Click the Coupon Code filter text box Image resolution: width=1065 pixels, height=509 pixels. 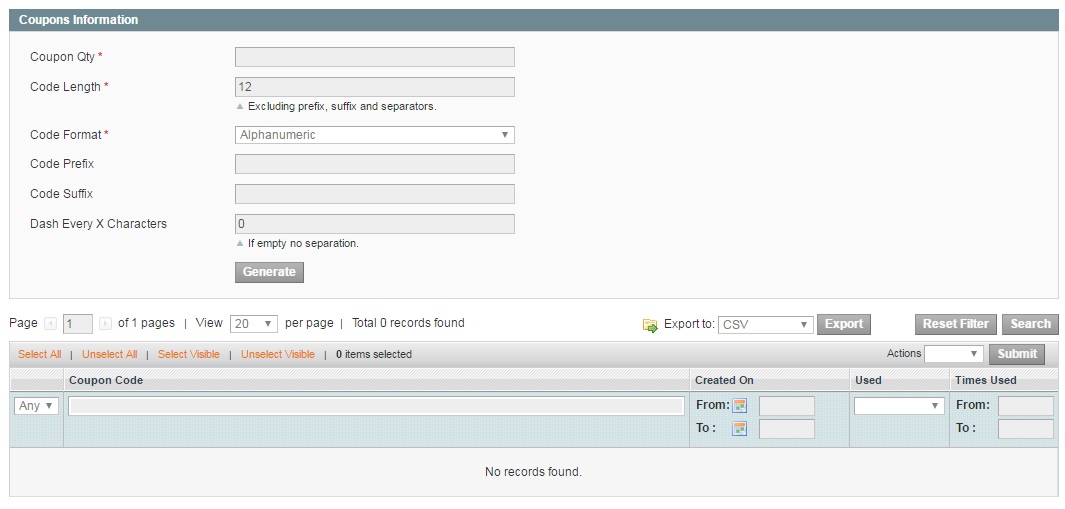coord(376,406)
